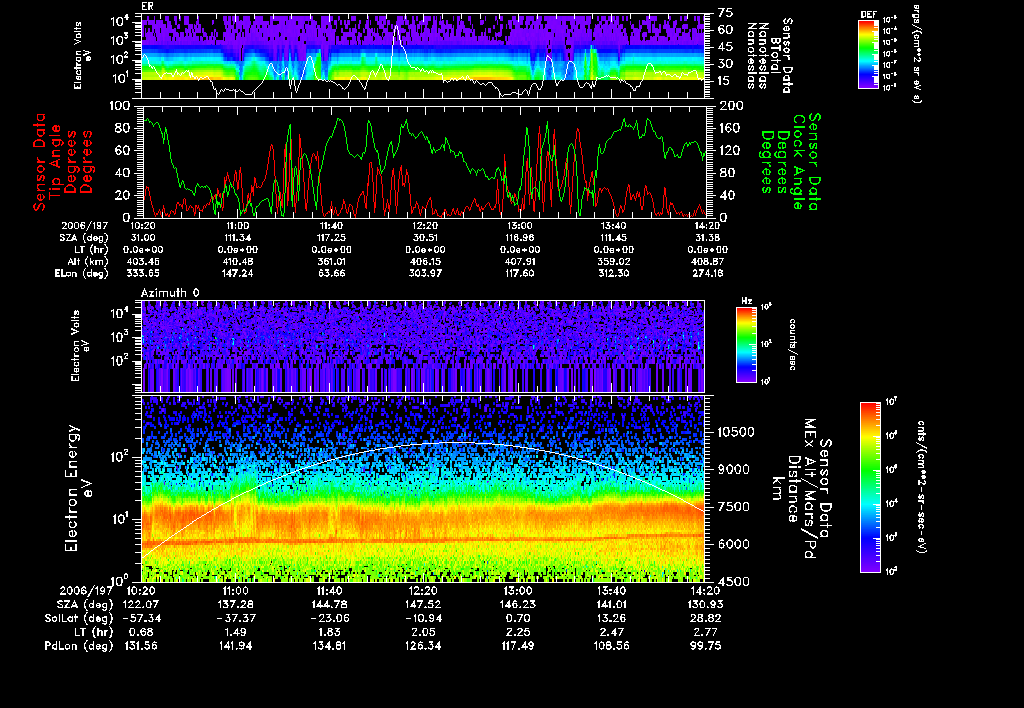Click the 160 degrees clock angle tick
Image resolution: width=1024 pixels, height=708 pixels.
(729, 128)
